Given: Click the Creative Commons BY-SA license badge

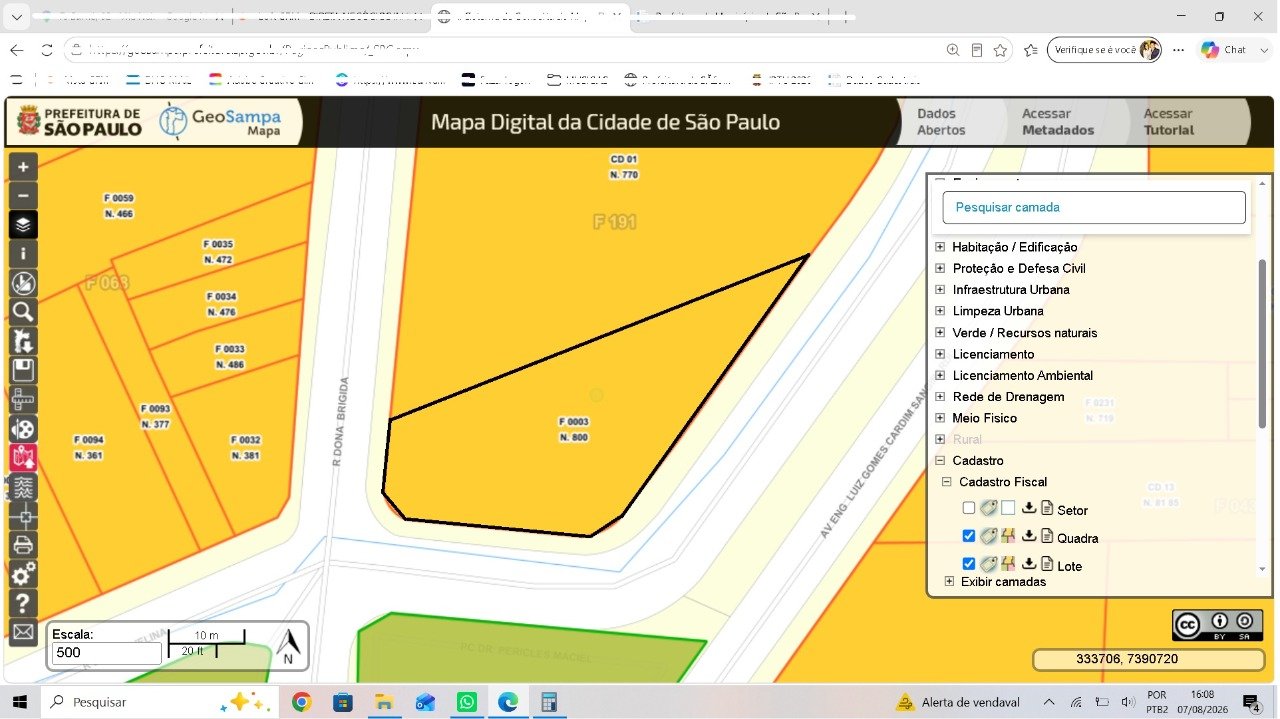Looking at the screenshot, I should [1217, 625].
